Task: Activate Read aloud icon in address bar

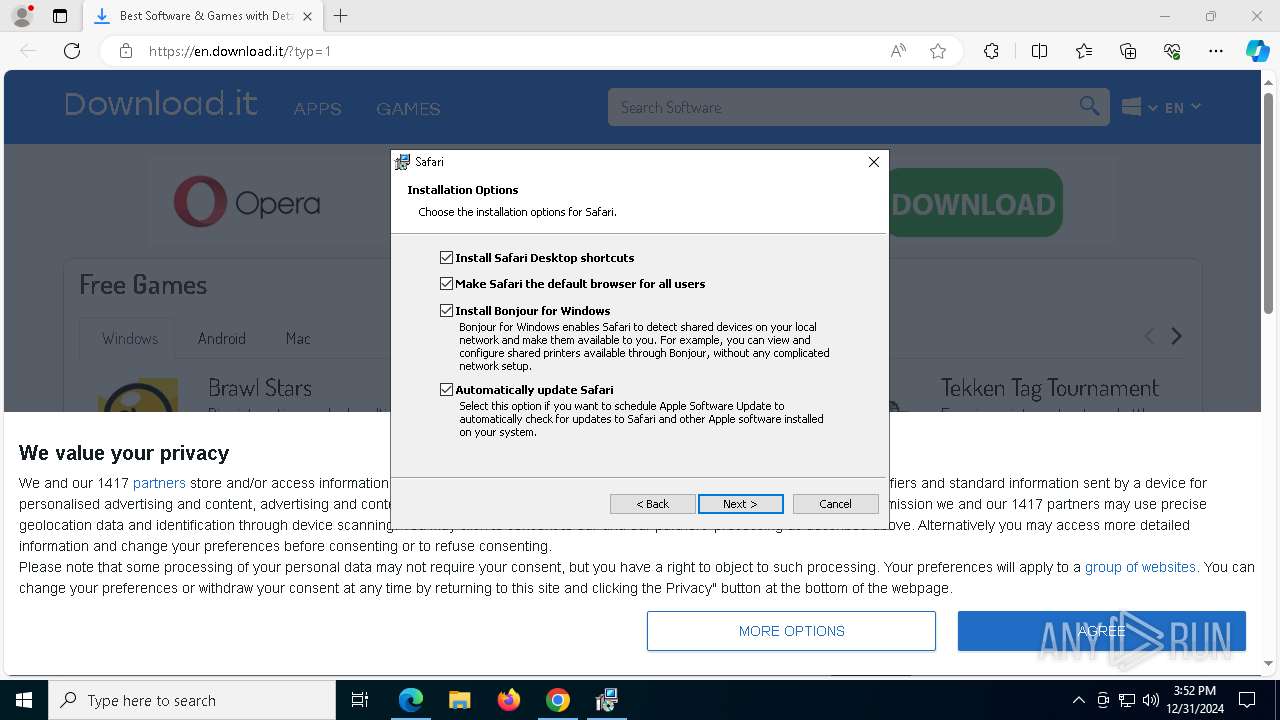Action: 898,51
